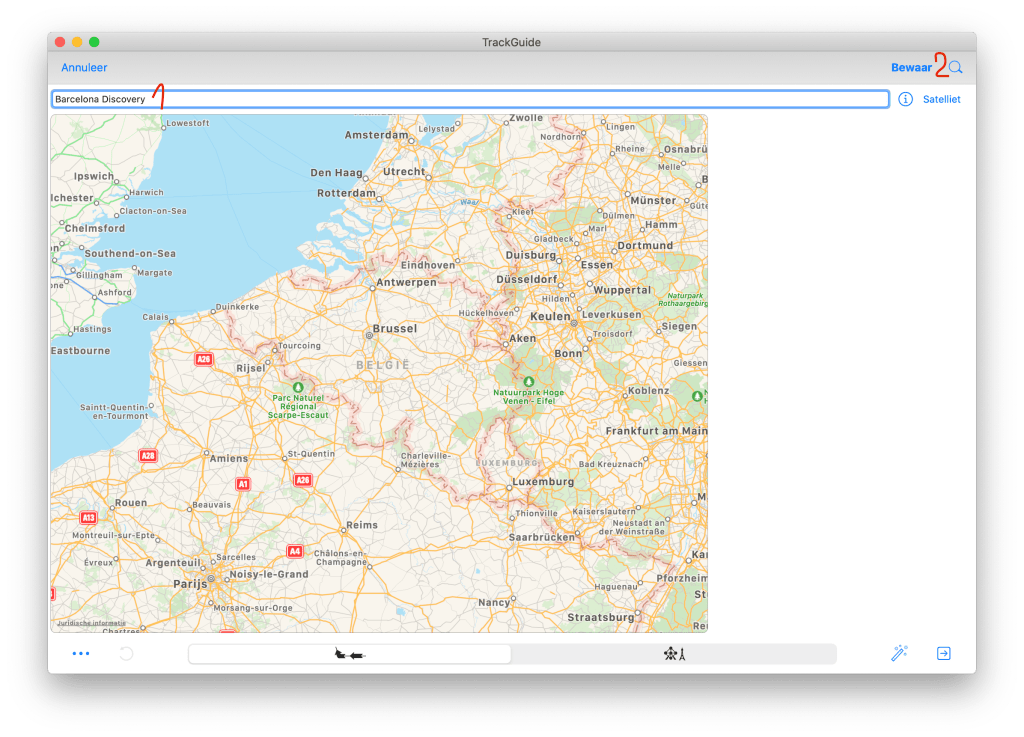Click the undo arrow icon
This screenshot has width=1024, height=737.
126,654
